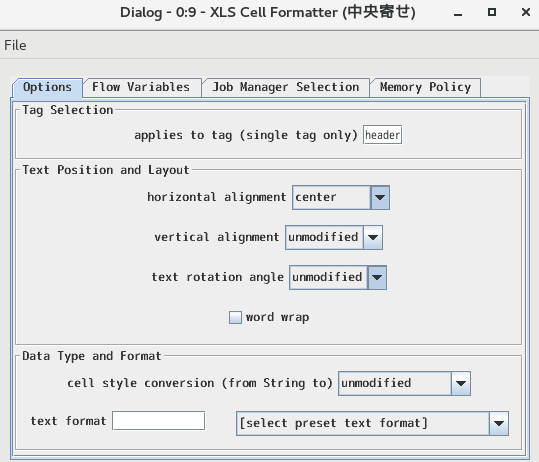The height and width of the screenshot is (462, 539).
Task: Open the preset text format dropdown arrow
Action: pos(499,424)
